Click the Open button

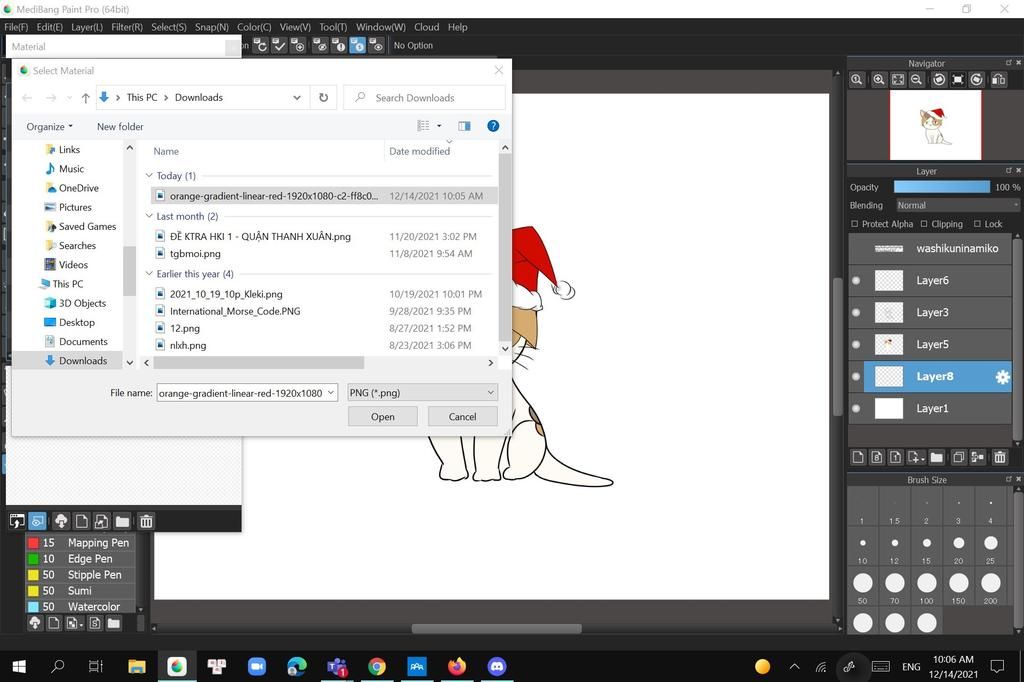[383, 417]
